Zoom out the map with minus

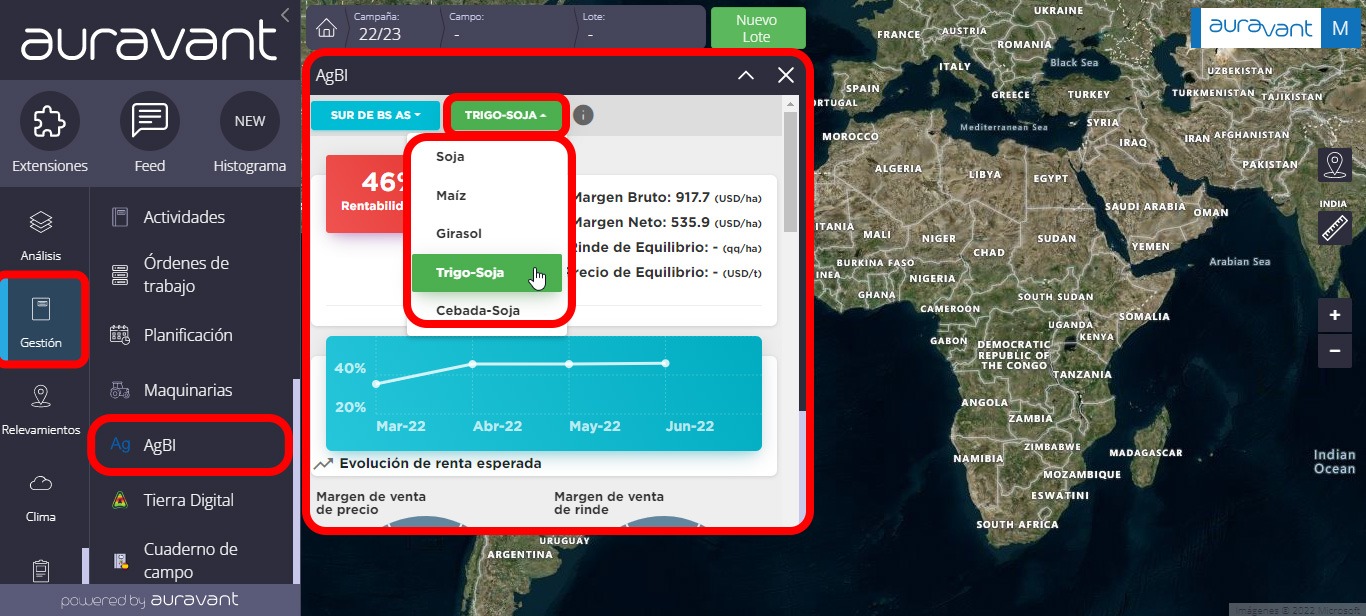pos(1335,352)
